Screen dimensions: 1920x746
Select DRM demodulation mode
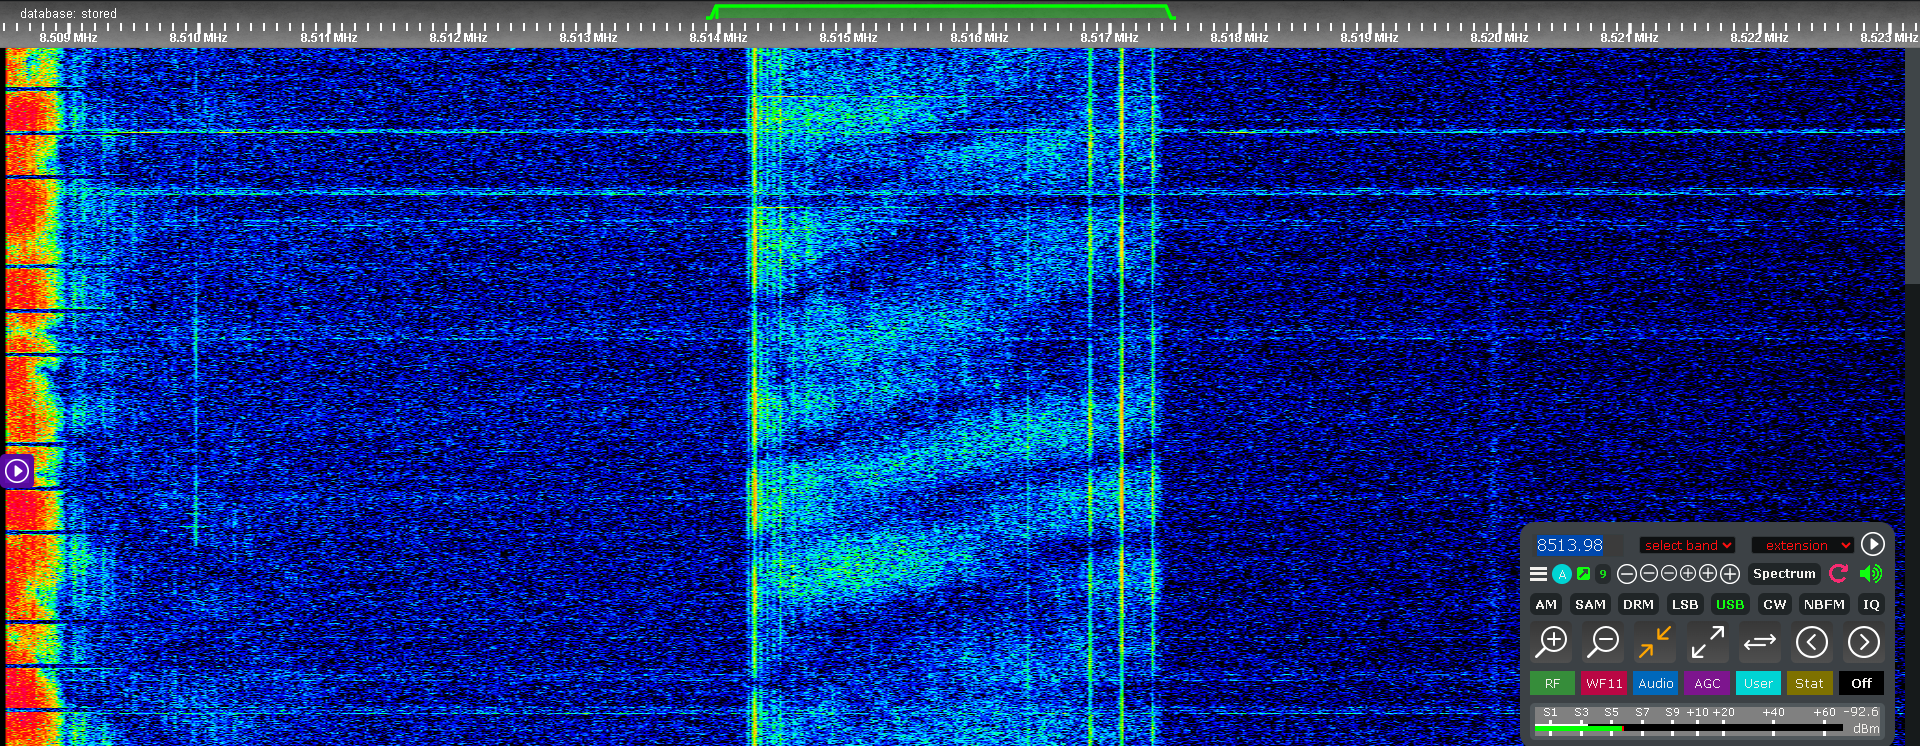[1638, 604]
